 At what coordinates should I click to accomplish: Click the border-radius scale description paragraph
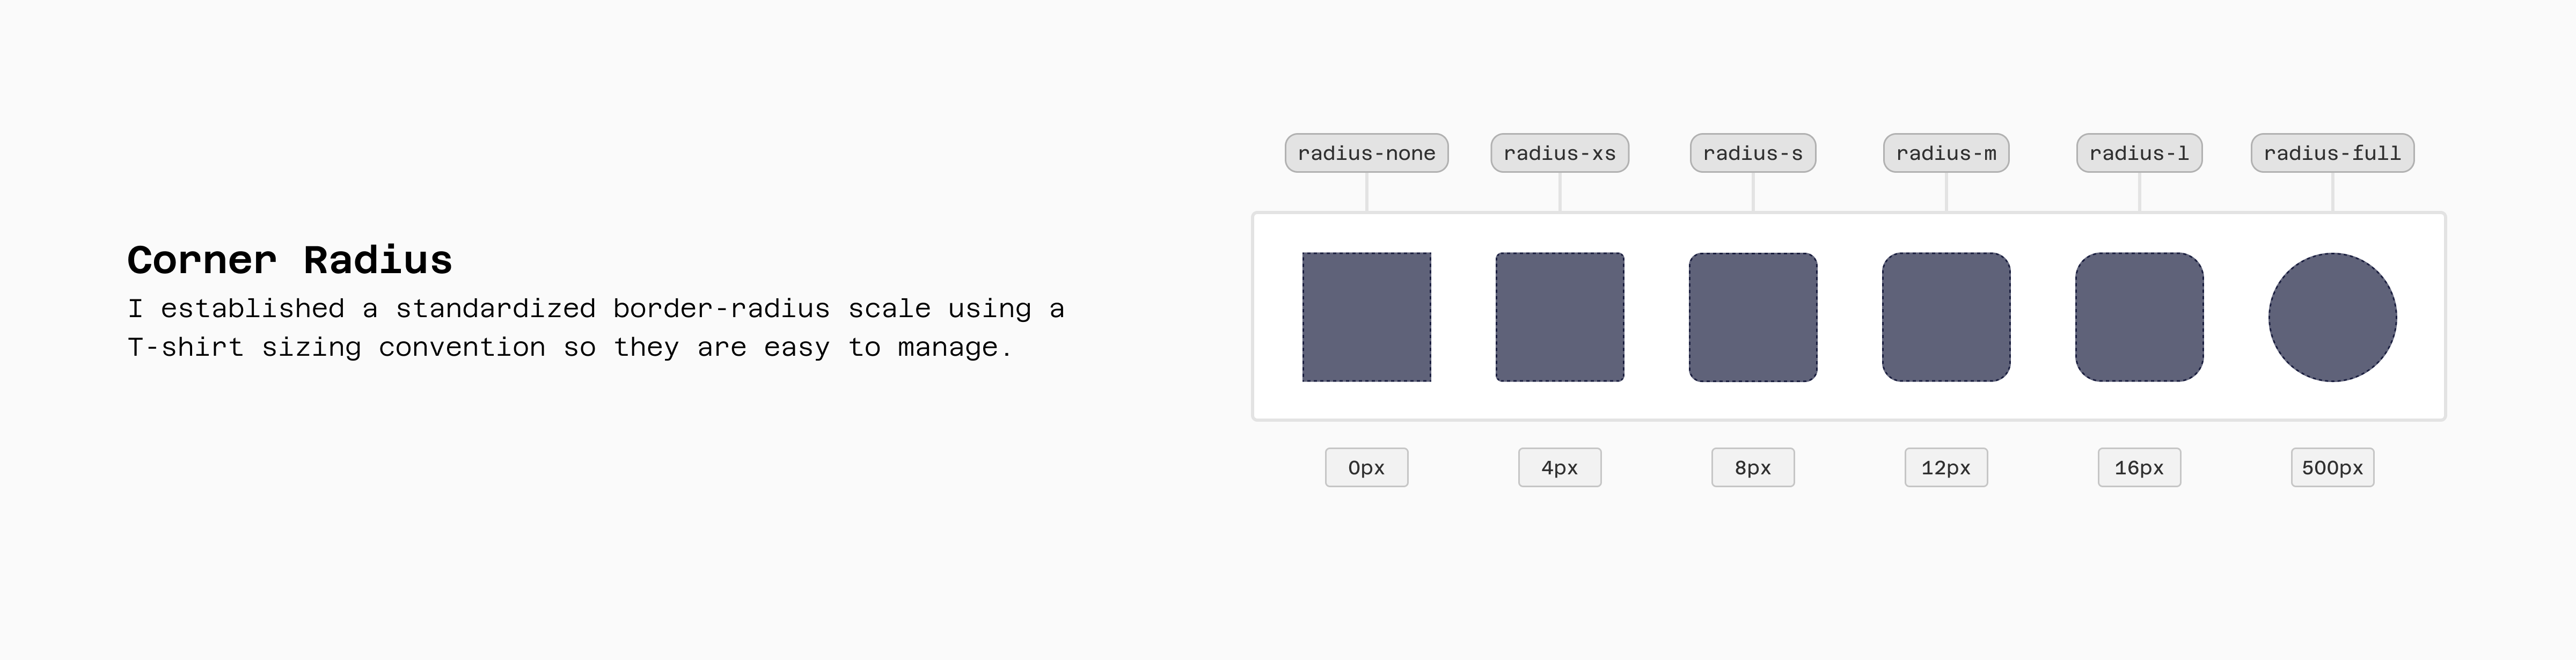596,328
